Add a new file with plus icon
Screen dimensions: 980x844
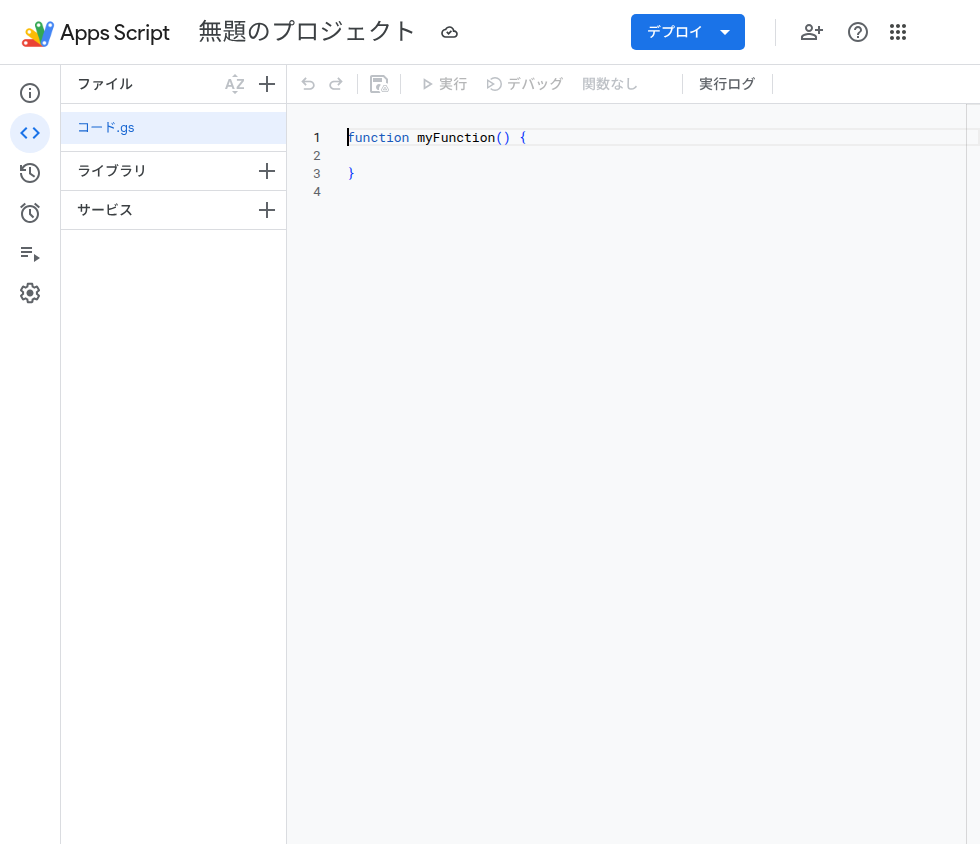[x=267, y=84]
